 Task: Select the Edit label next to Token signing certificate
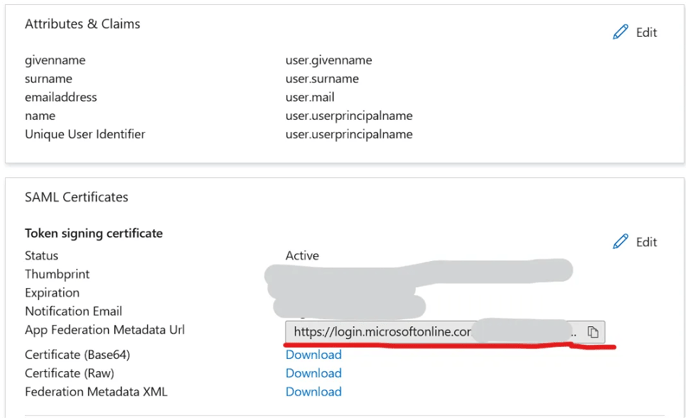coord(646,242)
